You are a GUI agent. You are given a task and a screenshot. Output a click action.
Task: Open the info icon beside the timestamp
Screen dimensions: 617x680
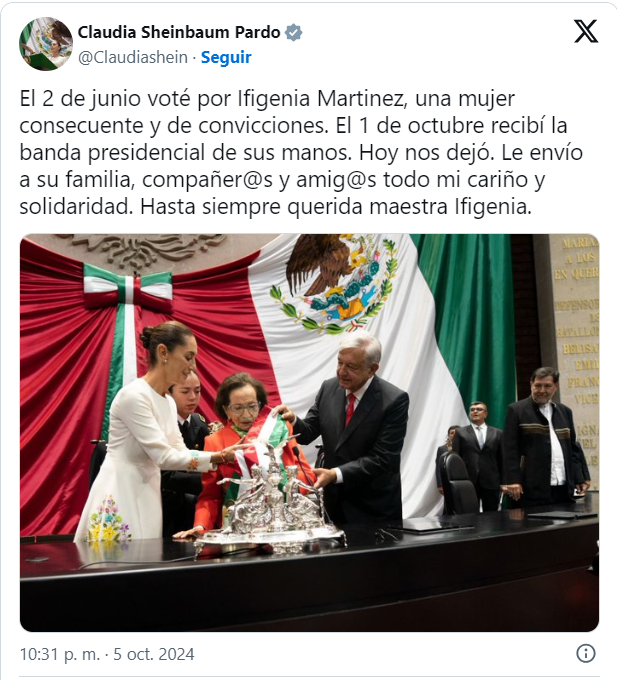coord(586,653)
